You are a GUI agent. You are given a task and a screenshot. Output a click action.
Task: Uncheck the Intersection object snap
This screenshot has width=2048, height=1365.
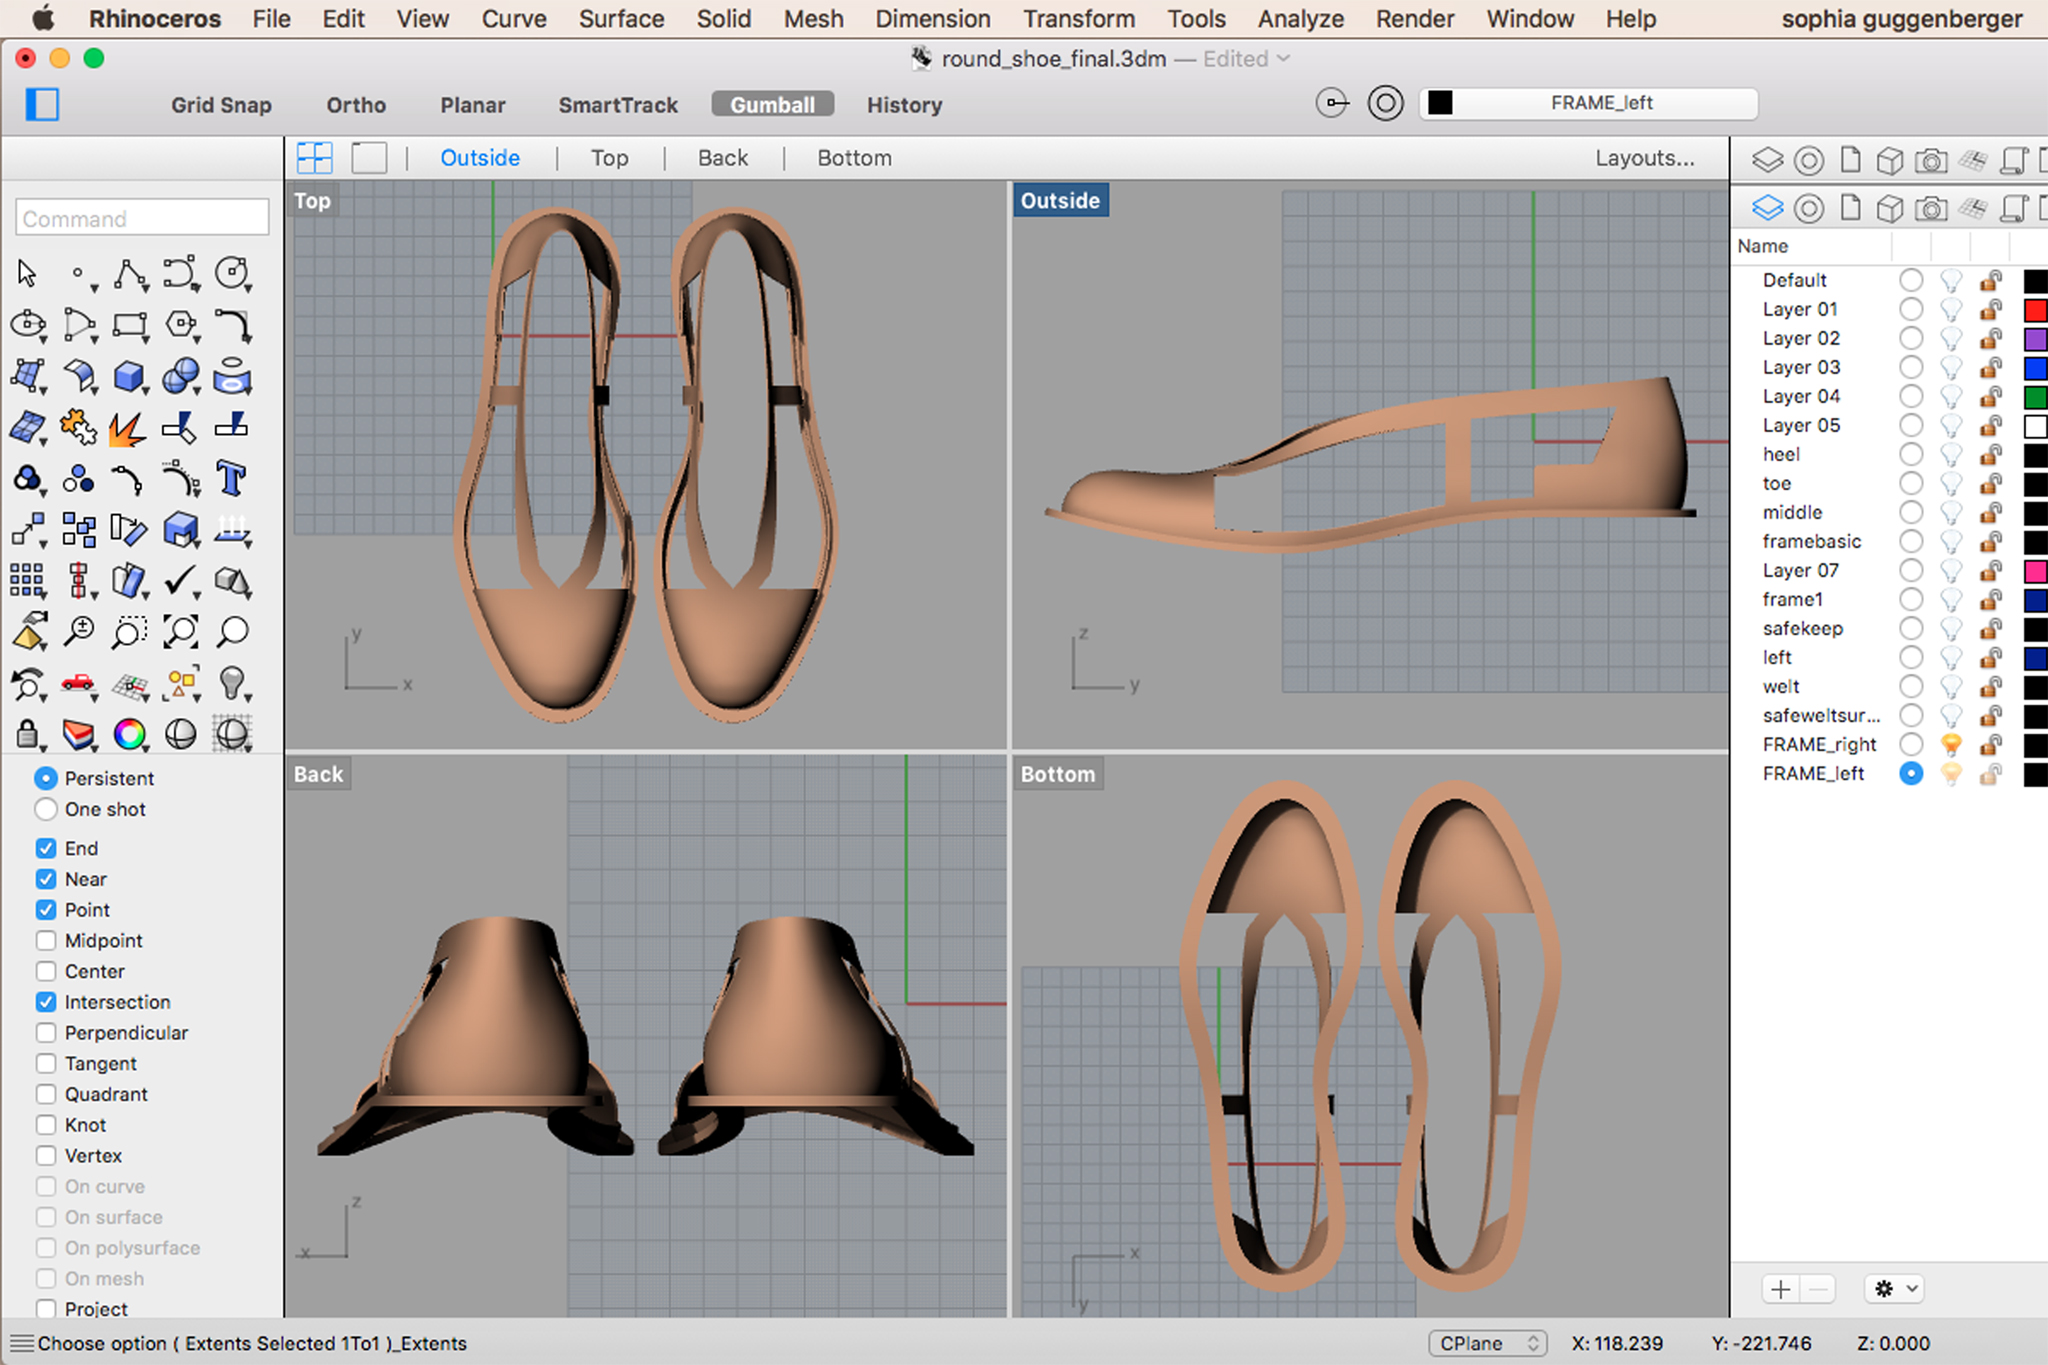pyautogui.click(x=46, y=1002)
